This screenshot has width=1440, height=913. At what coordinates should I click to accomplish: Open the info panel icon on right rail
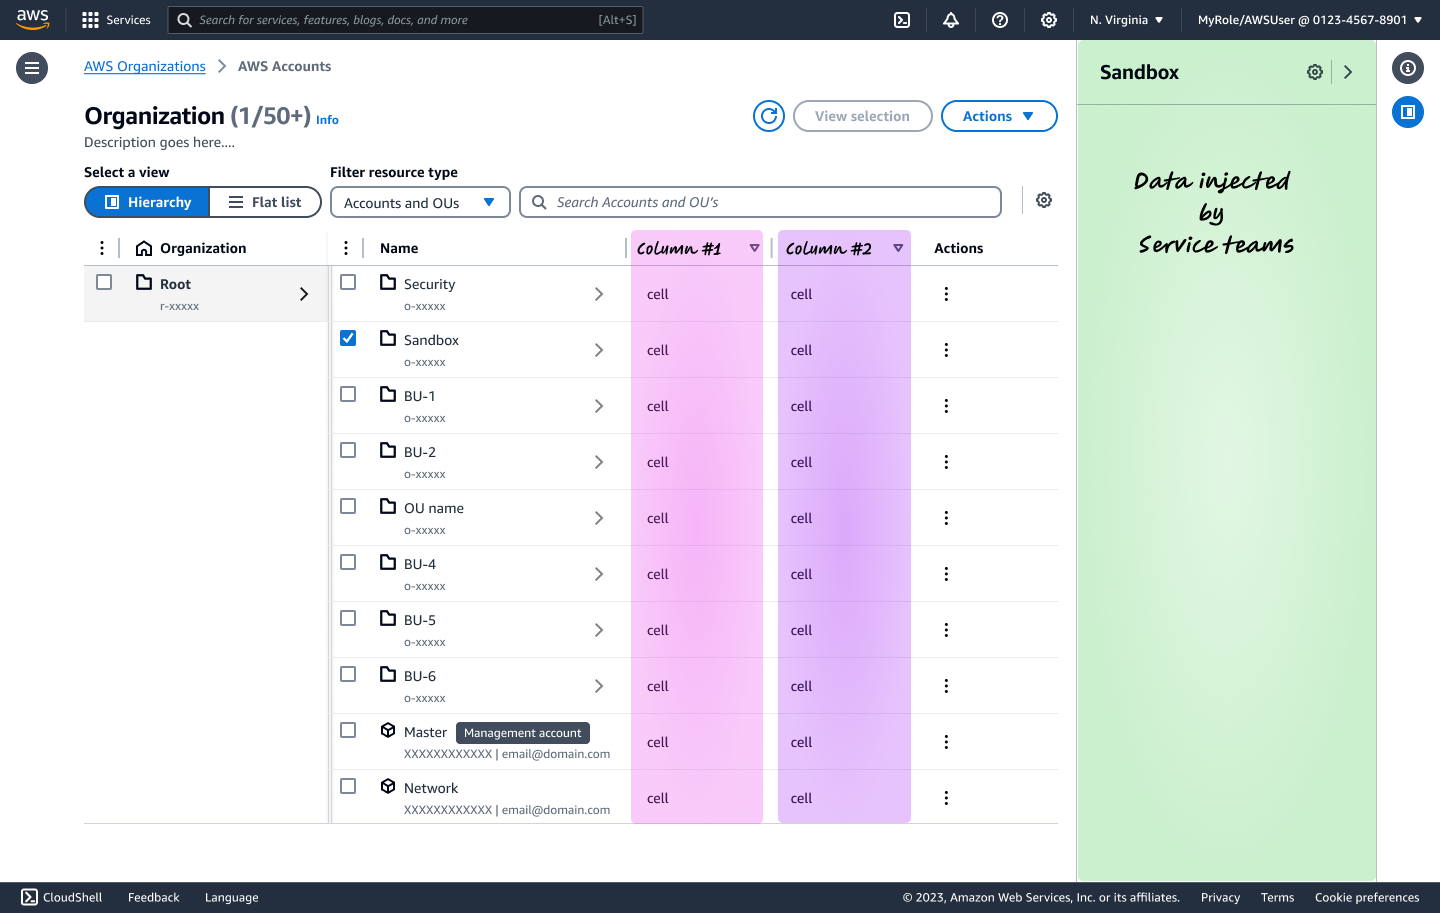coord(1408,68)
